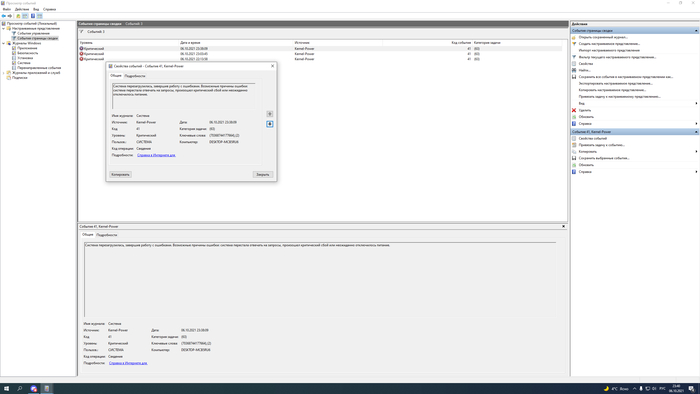Select События страницы сводки in the tree

(x=38, y=38)
